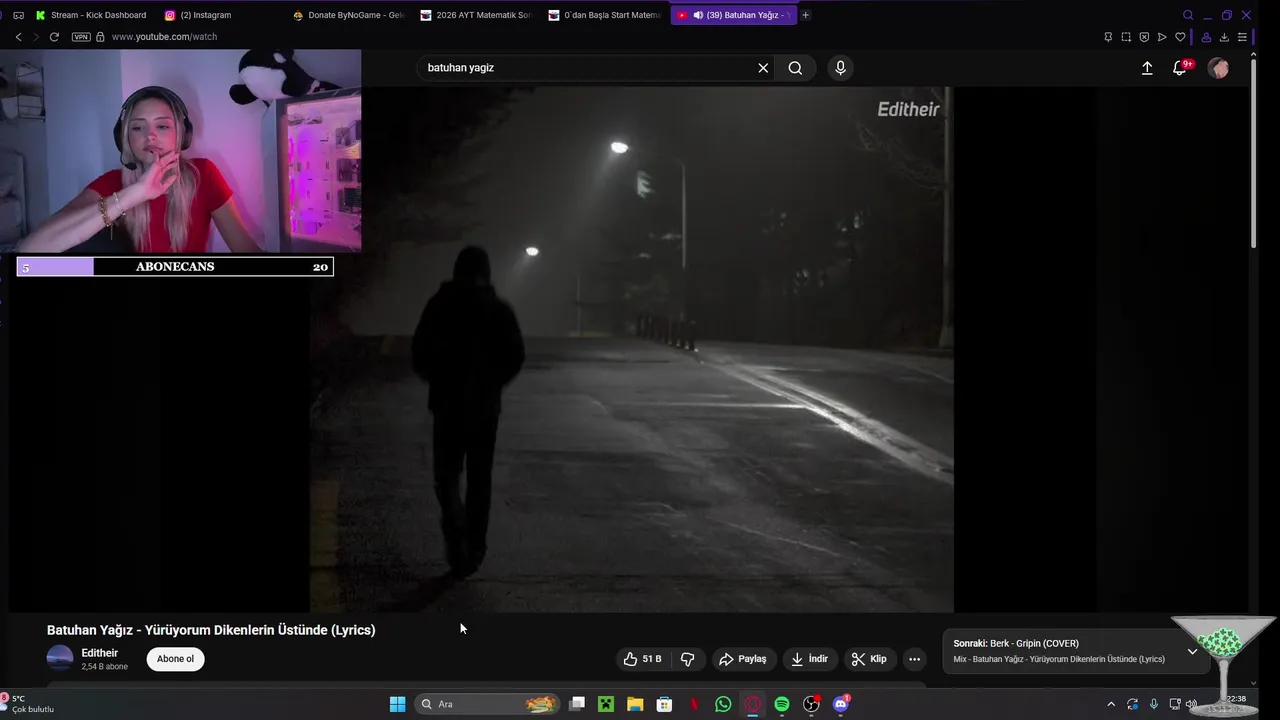Image resolution: width=1280 pixels, height=720 pixels.
Task: Open more actions three-dot menu
Action: [x=914, y=659]
